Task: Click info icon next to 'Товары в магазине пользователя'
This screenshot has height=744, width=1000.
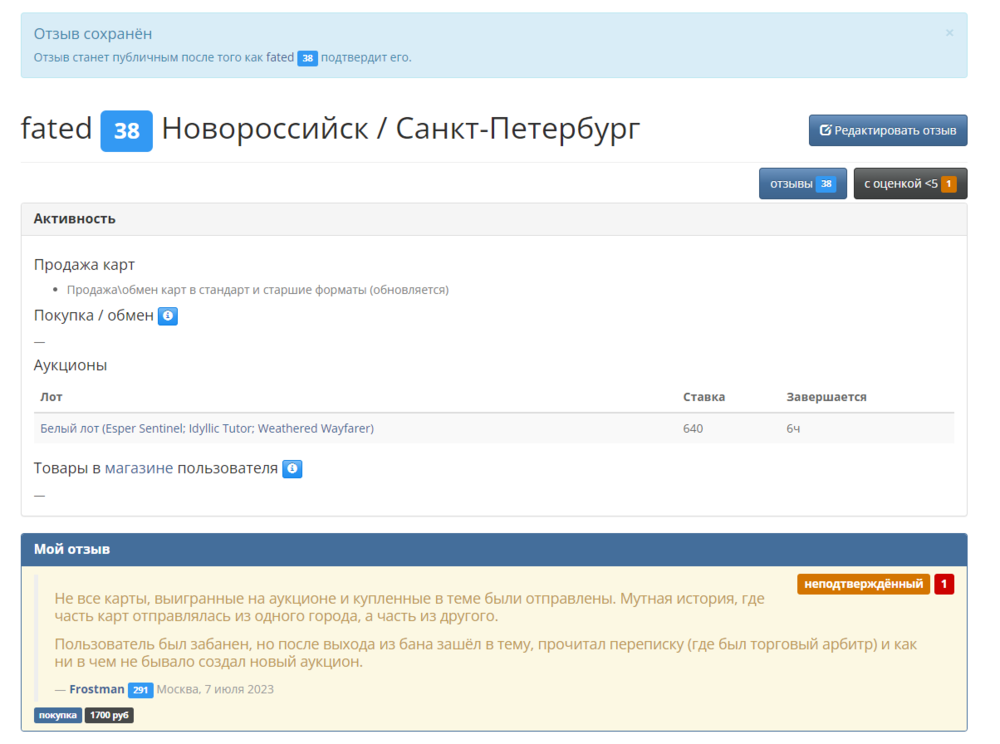Action: coord(292,469)
